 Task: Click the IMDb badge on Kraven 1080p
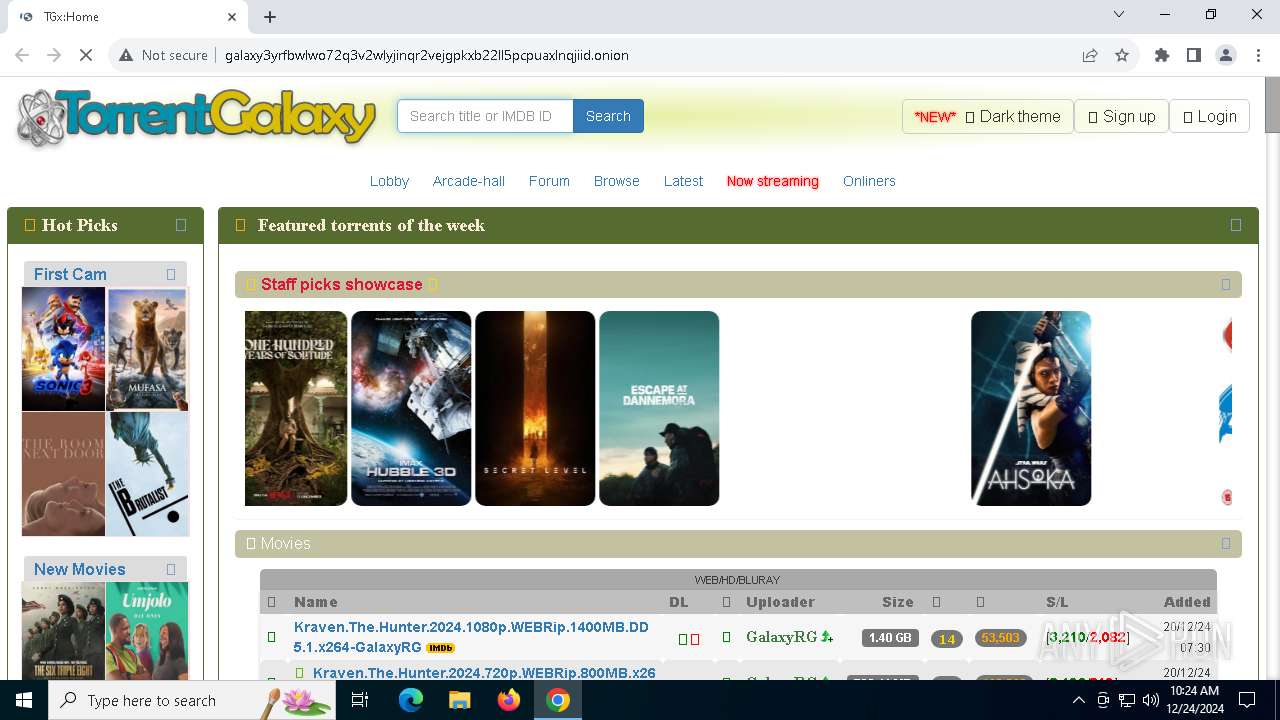(x=440, y=648)
